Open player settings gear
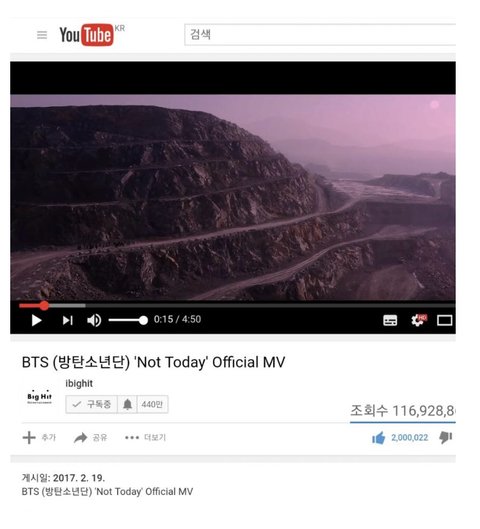 (419, 320)
